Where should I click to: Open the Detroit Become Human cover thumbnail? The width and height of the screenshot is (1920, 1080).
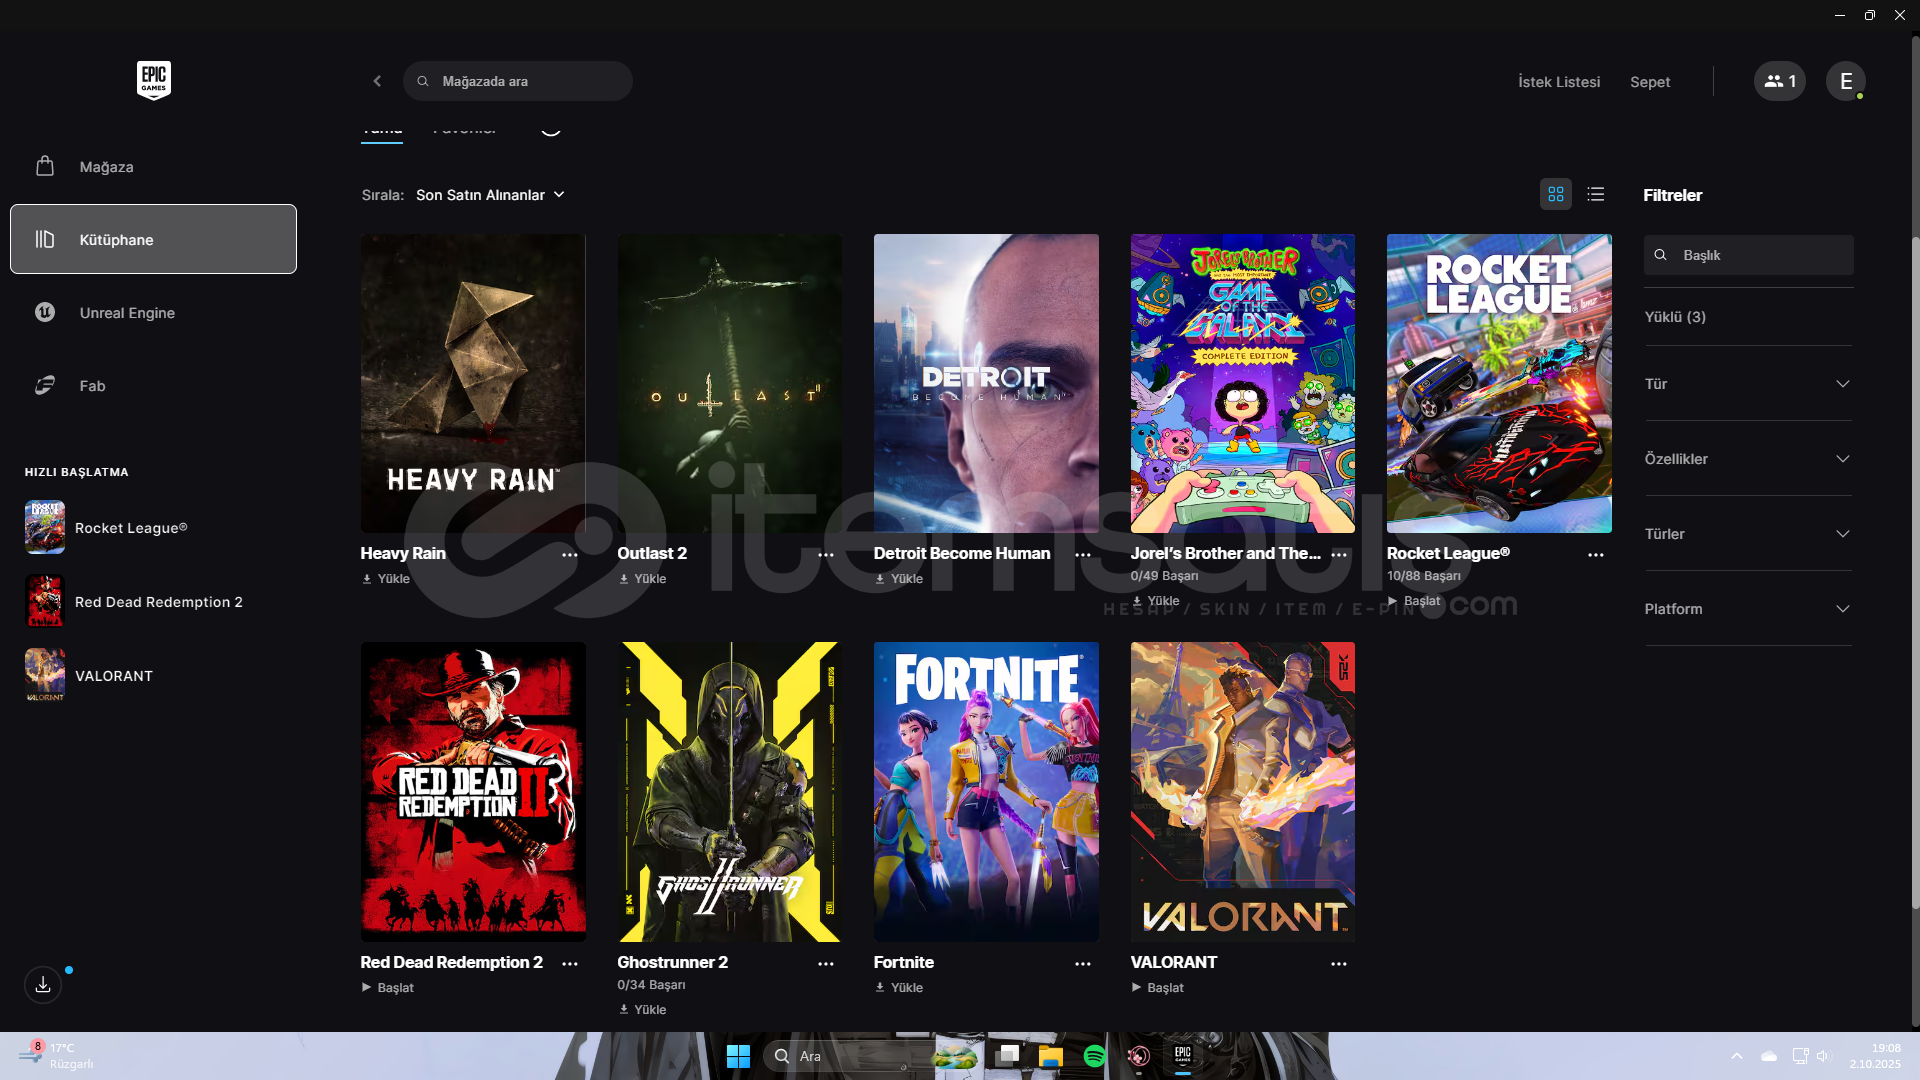985,384
